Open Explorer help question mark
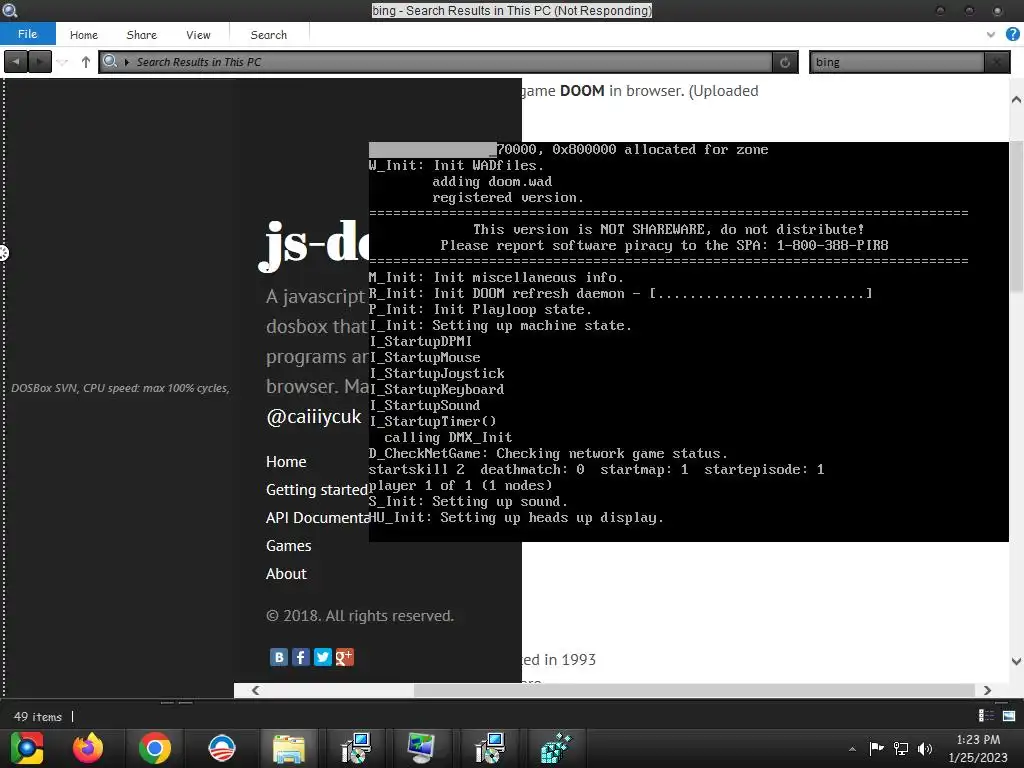The image size is (1024, 768). (x=1012, y=35)
